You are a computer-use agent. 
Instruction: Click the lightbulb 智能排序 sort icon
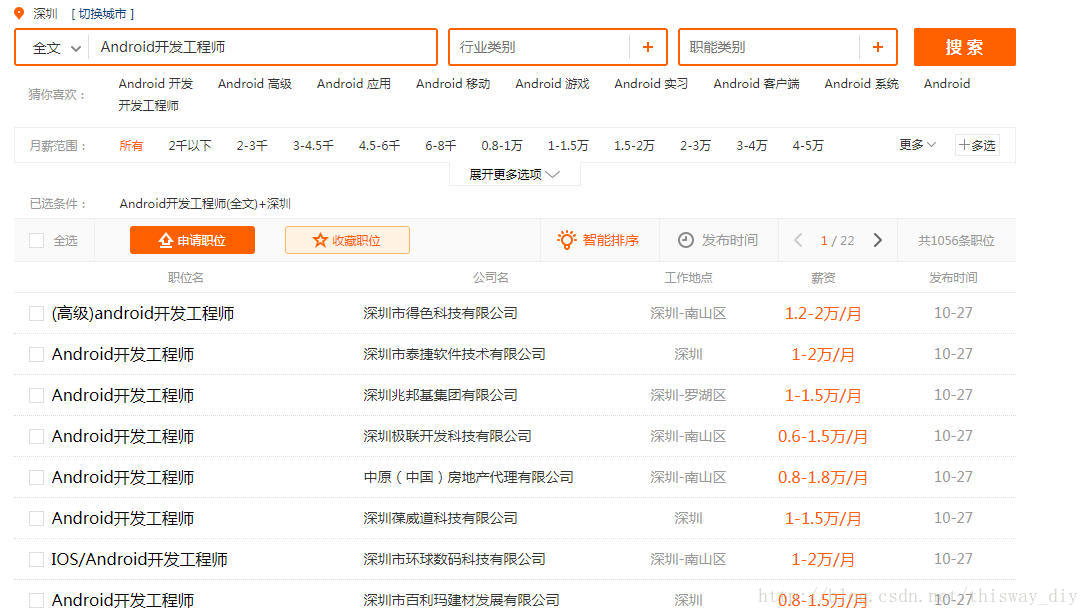pos(567,240)
